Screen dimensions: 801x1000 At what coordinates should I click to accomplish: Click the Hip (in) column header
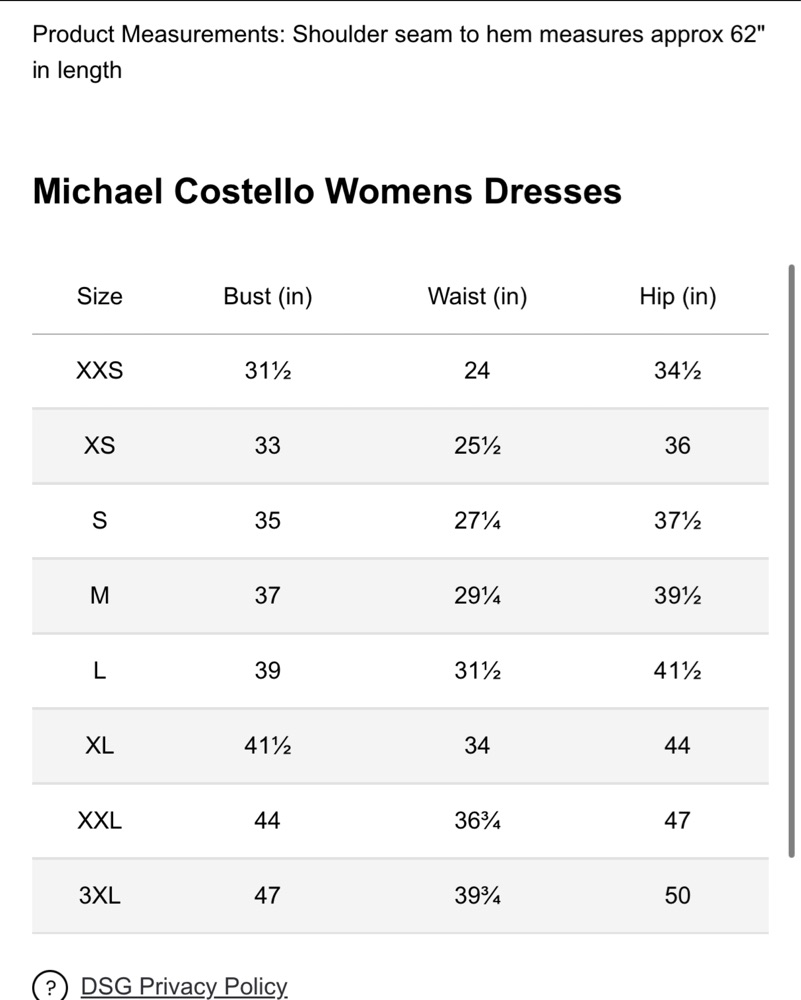pos(678,297)
